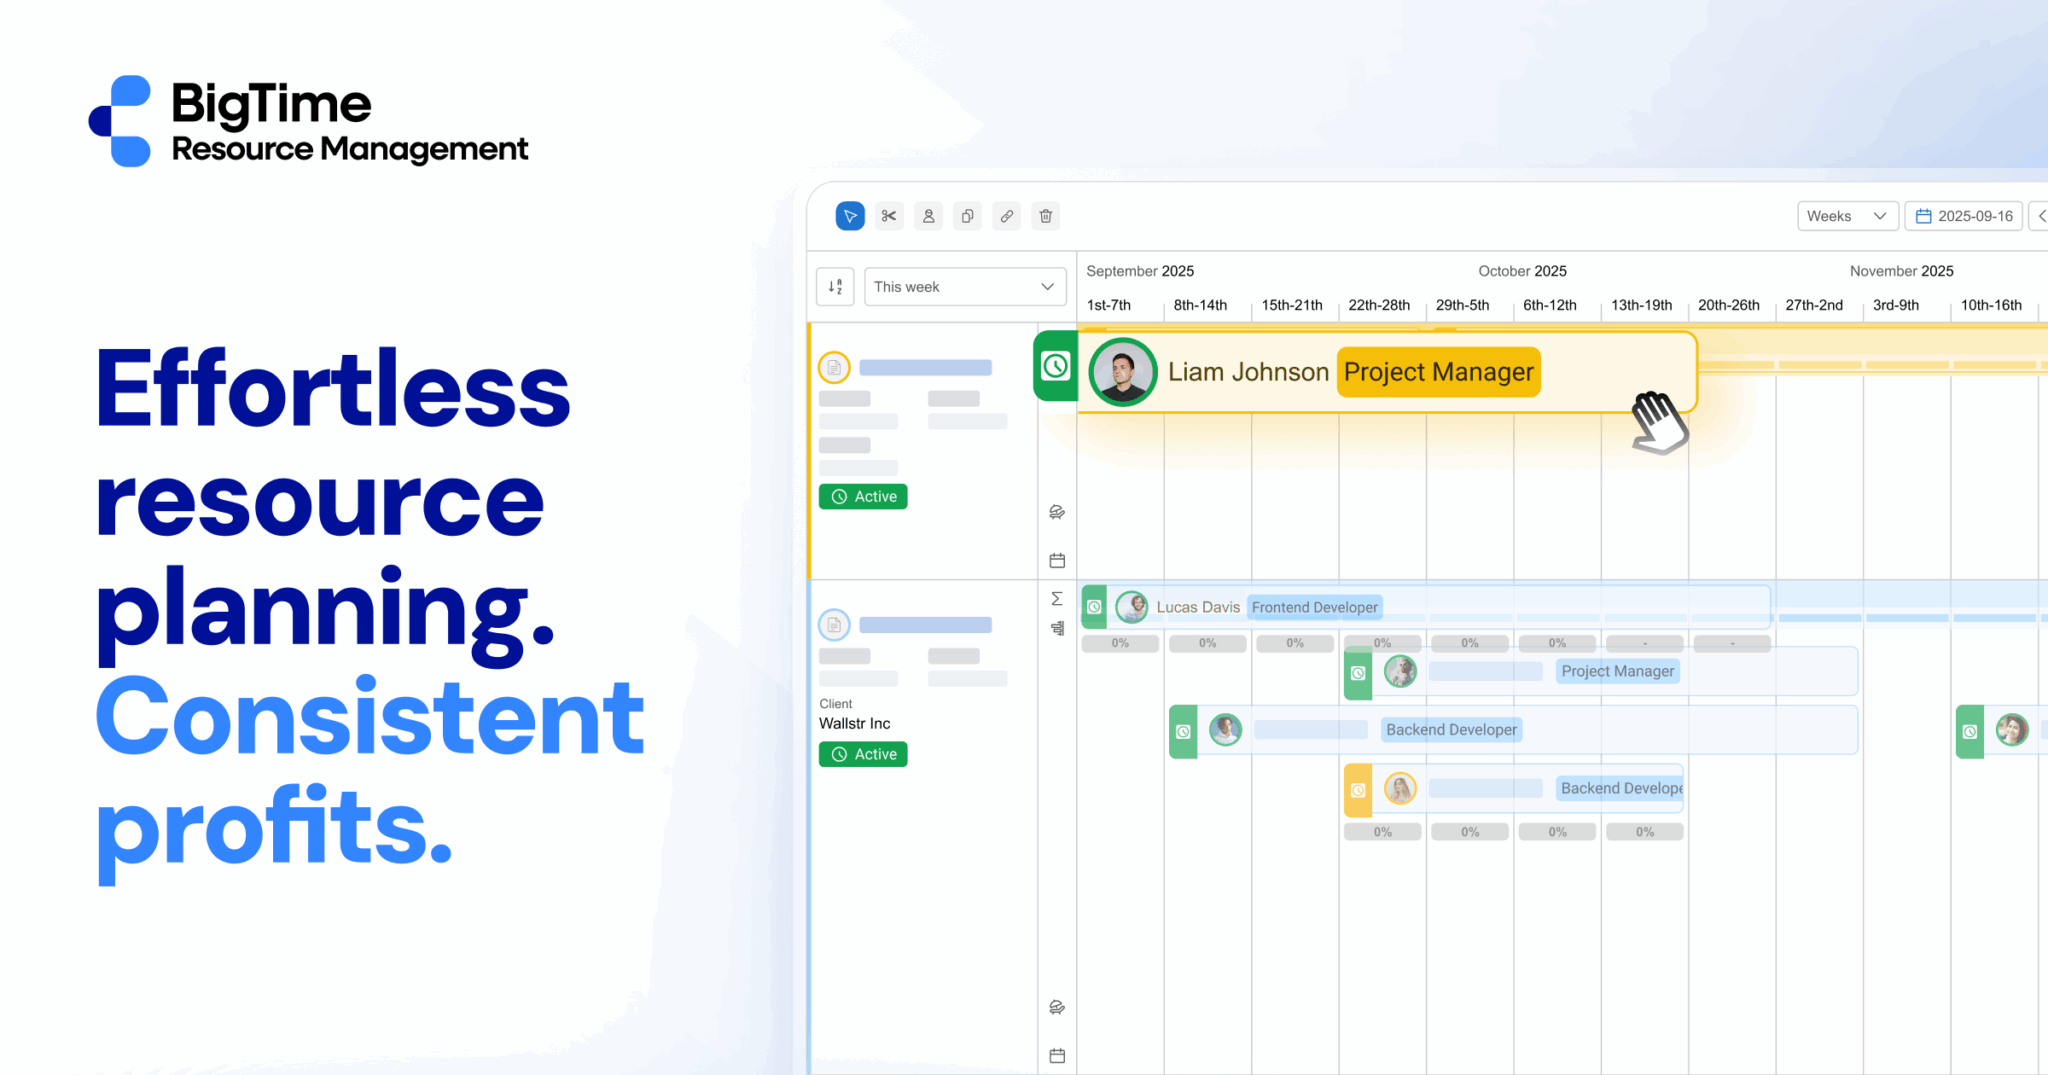Click the trash delete icon

(x=1046, y=216)
